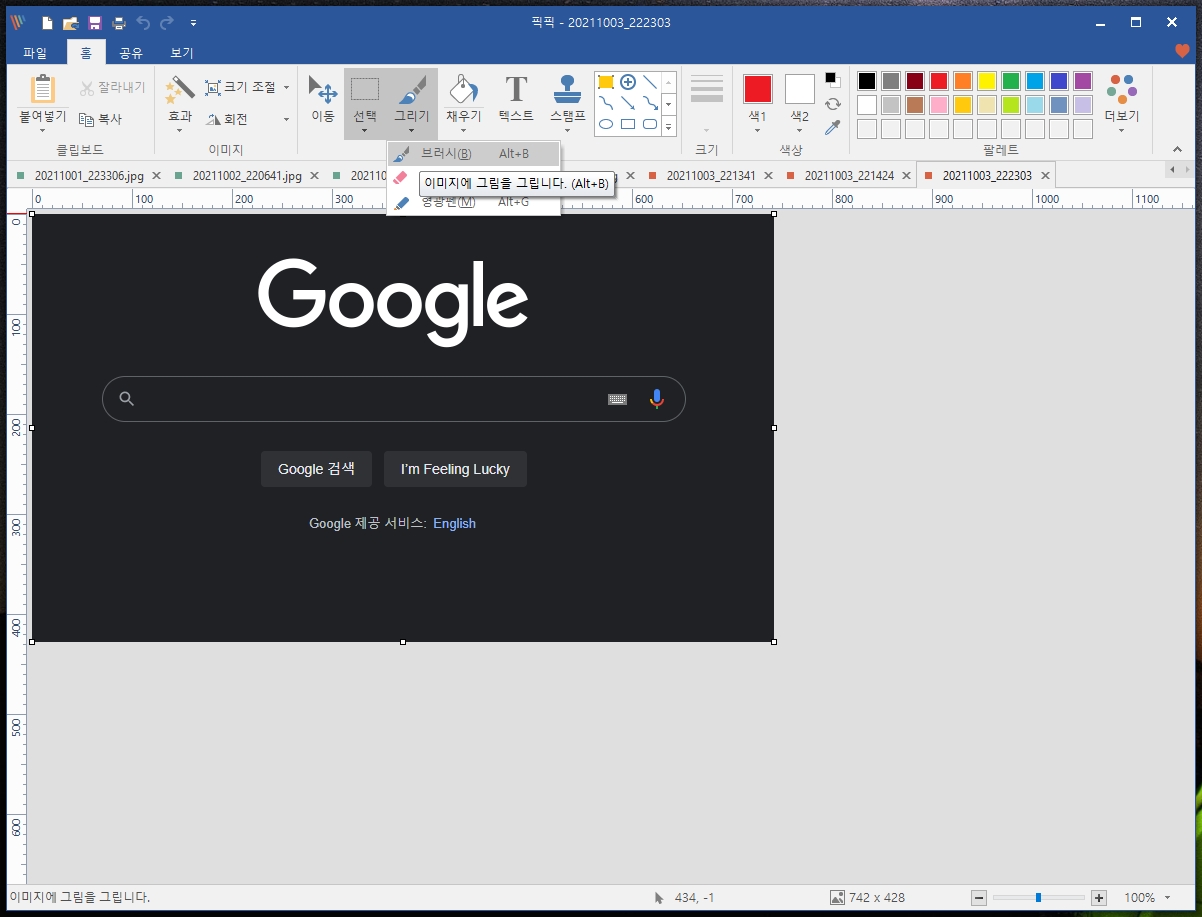Image resolution: width=1202 pixels, height=917 pixels.
Task: Click the eraser icon in the drawing menu
Action: click(x=401, y=178)
